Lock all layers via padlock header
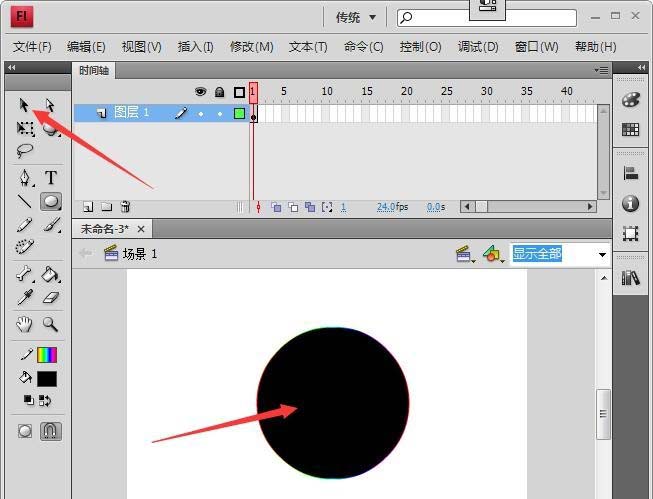653x499 pixels. [x=219, y=92]
